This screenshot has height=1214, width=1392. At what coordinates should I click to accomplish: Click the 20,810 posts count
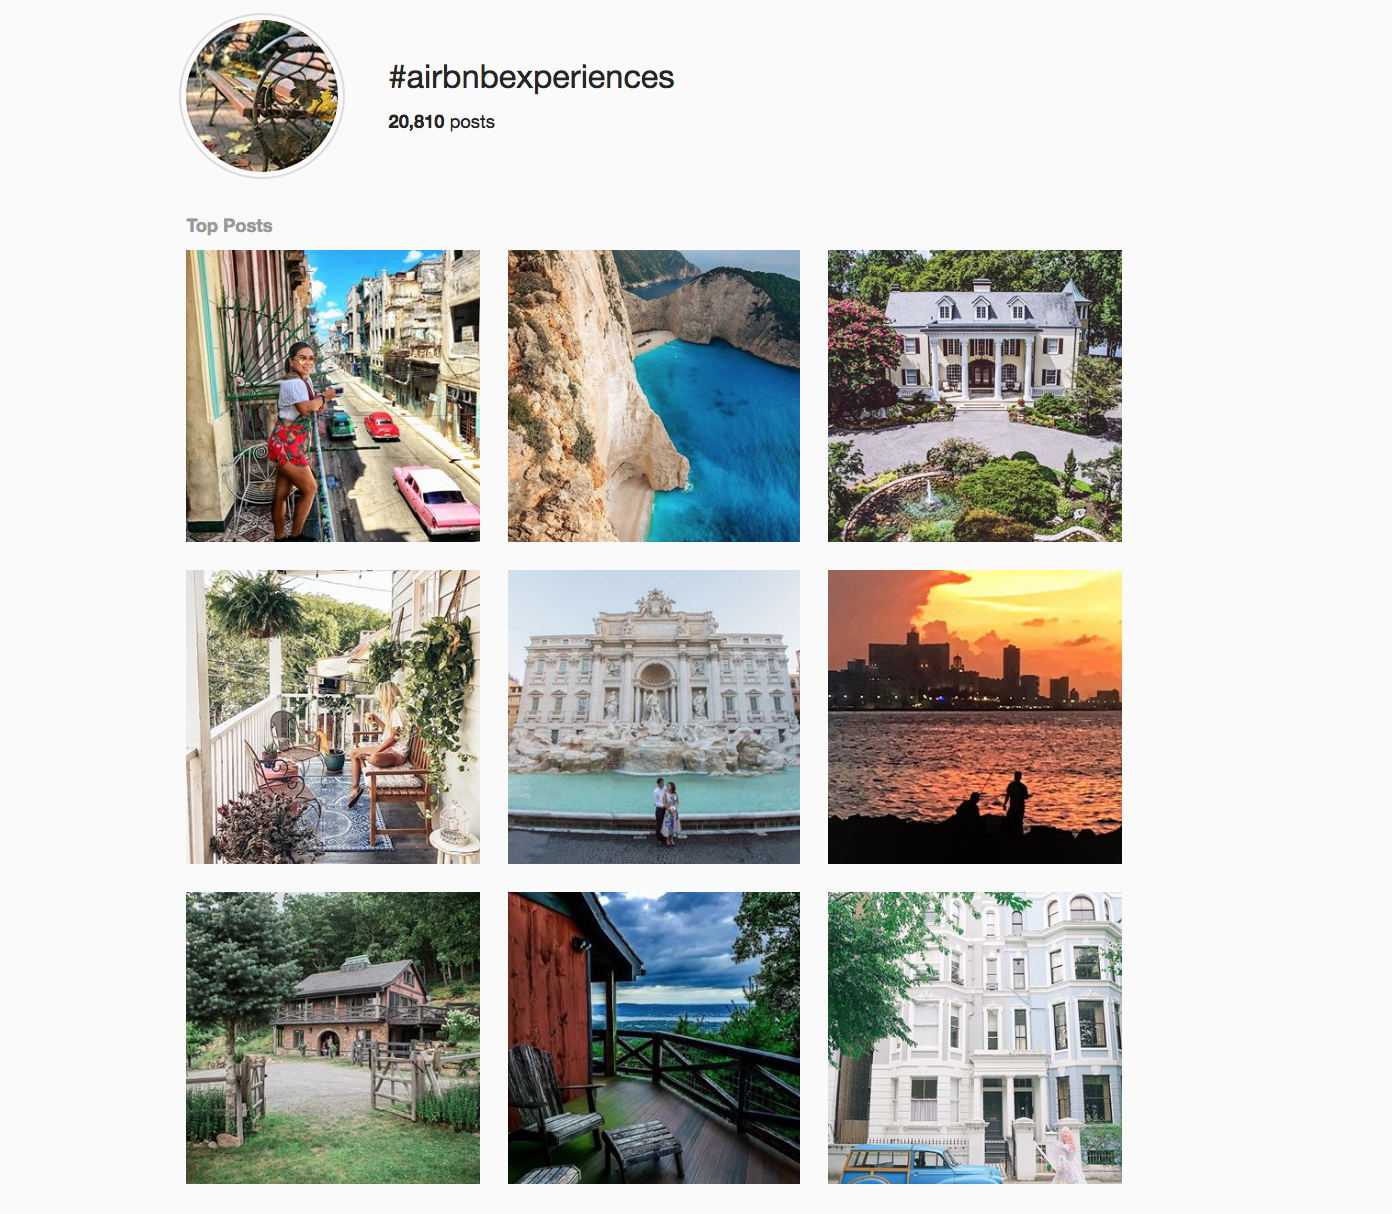point(441,122)
